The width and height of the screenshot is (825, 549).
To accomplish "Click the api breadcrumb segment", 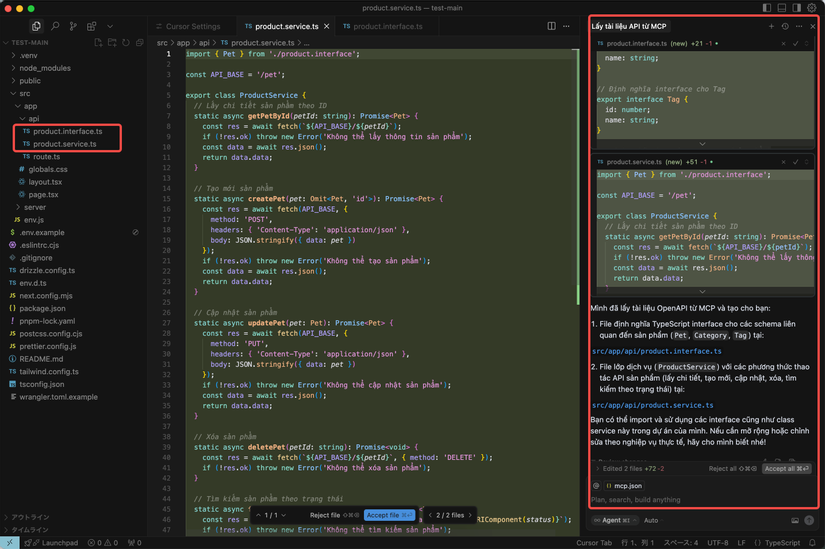I will pyautogui.click(x=204, y=43).
